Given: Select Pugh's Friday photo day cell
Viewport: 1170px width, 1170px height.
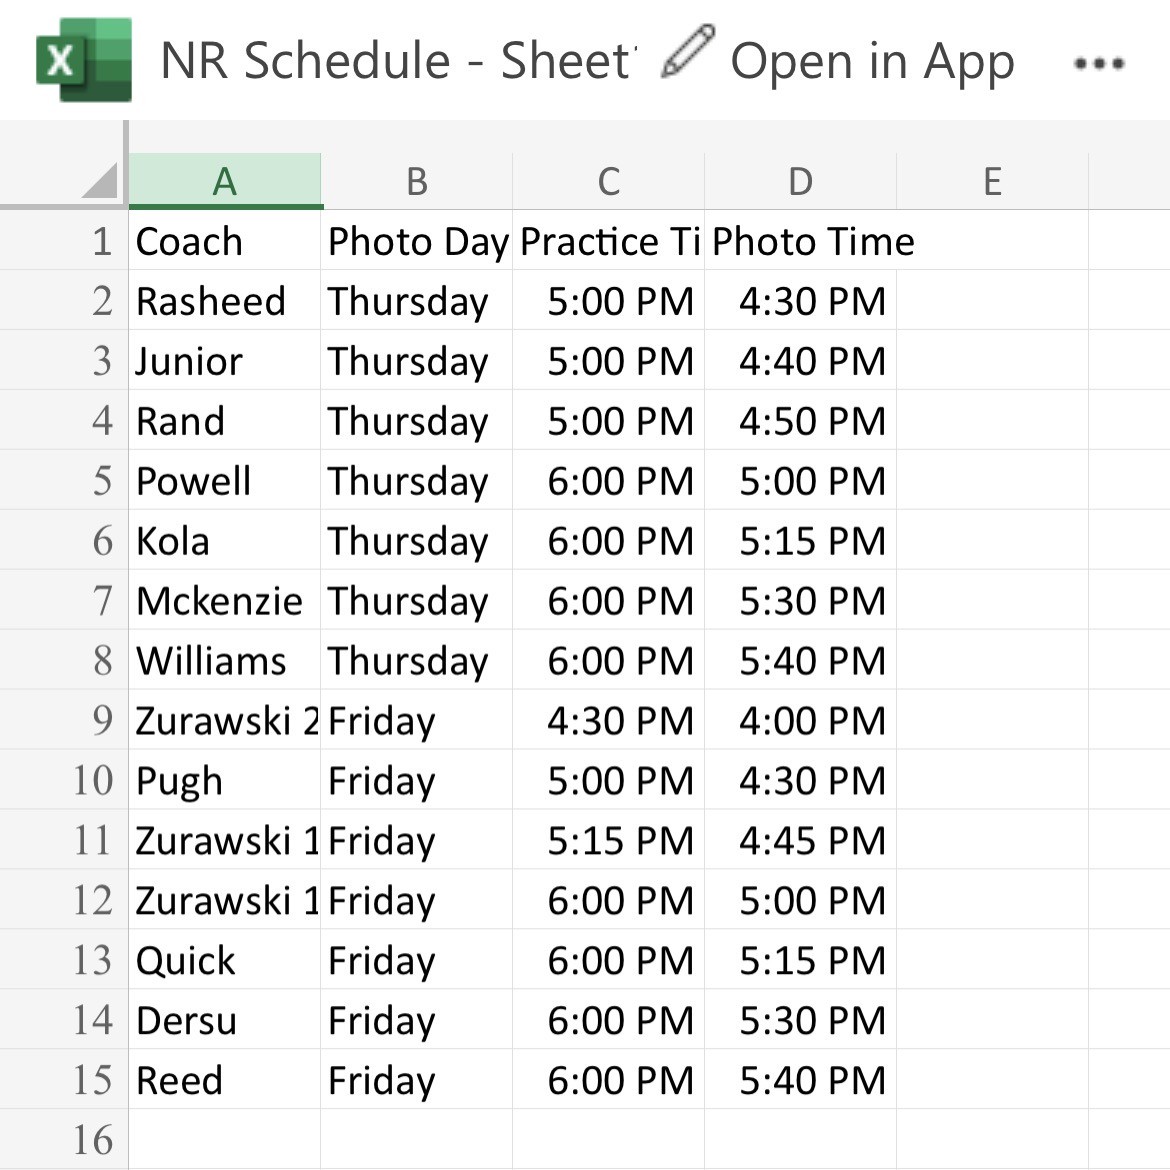Looking at the screenshot, I should click(417, 781).
